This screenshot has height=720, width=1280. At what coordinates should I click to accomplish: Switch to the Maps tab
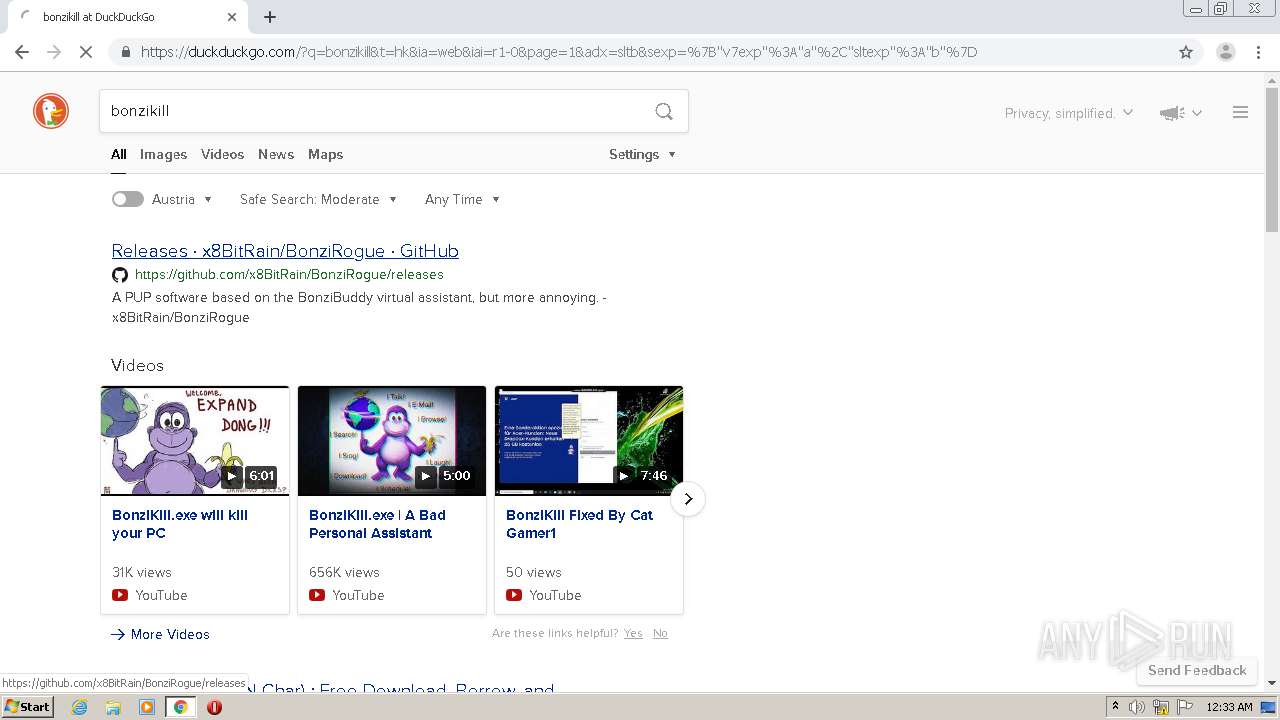pos(325,154)
